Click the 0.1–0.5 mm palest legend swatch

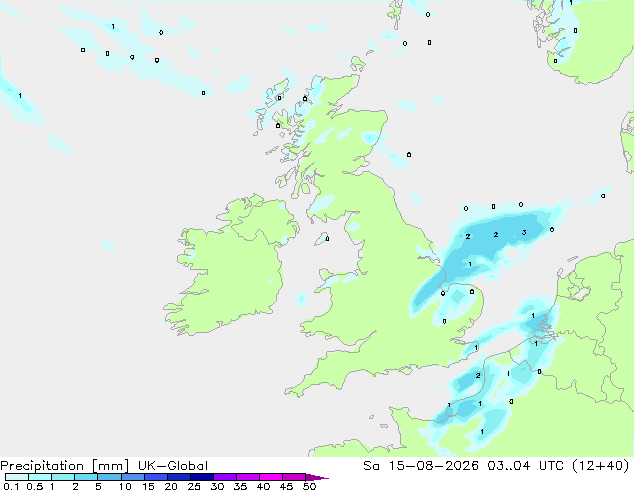click(17, 477)
